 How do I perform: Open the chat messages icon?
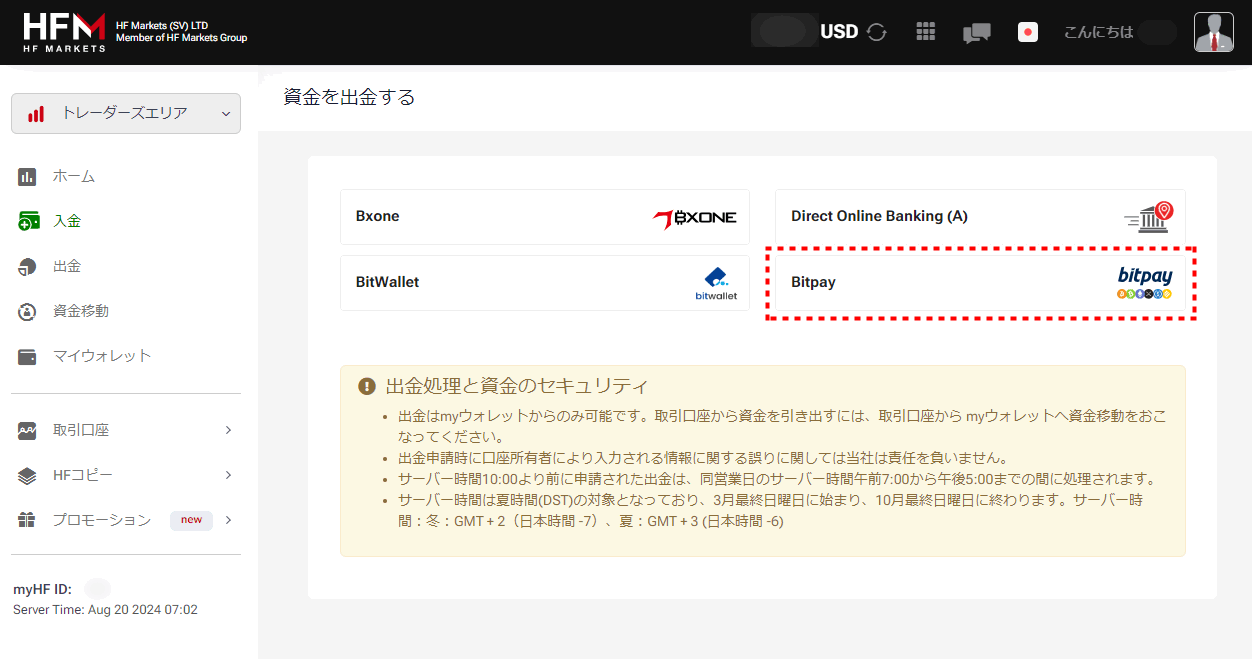pos(976,33)
